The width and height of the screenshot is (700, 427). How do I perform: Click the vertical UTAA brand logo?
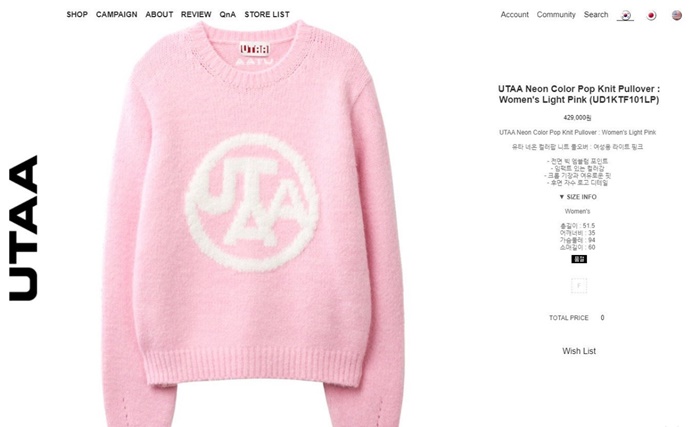23,228
